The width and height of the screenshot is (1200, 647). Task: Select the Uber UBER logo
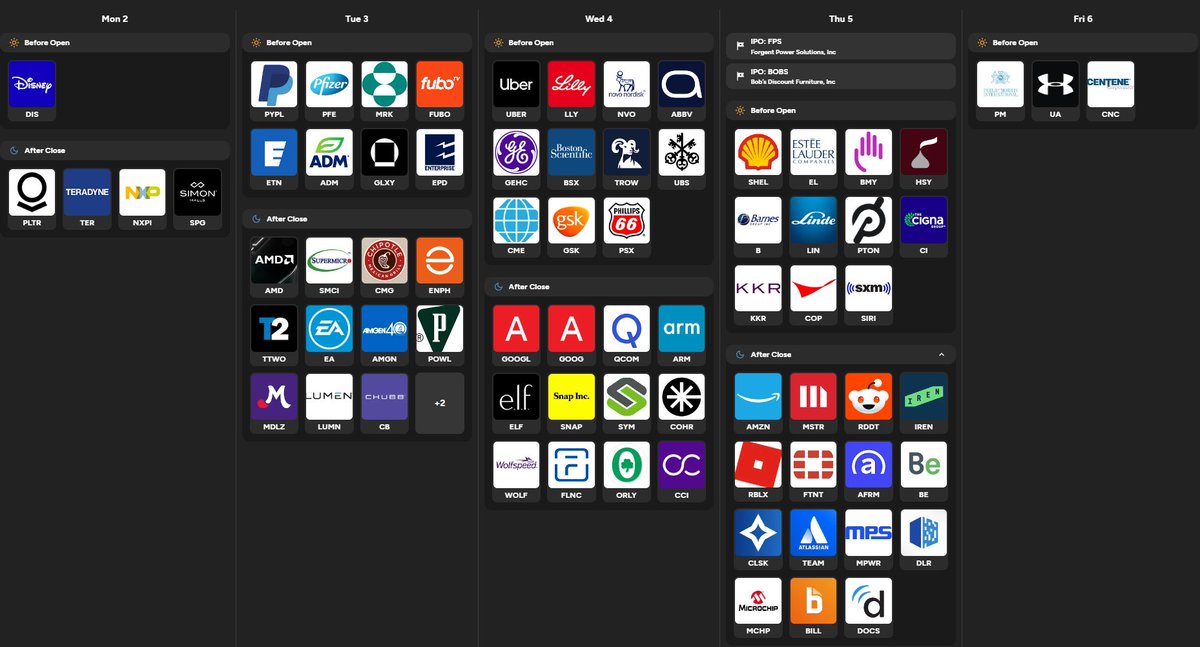tap(517, 84)
